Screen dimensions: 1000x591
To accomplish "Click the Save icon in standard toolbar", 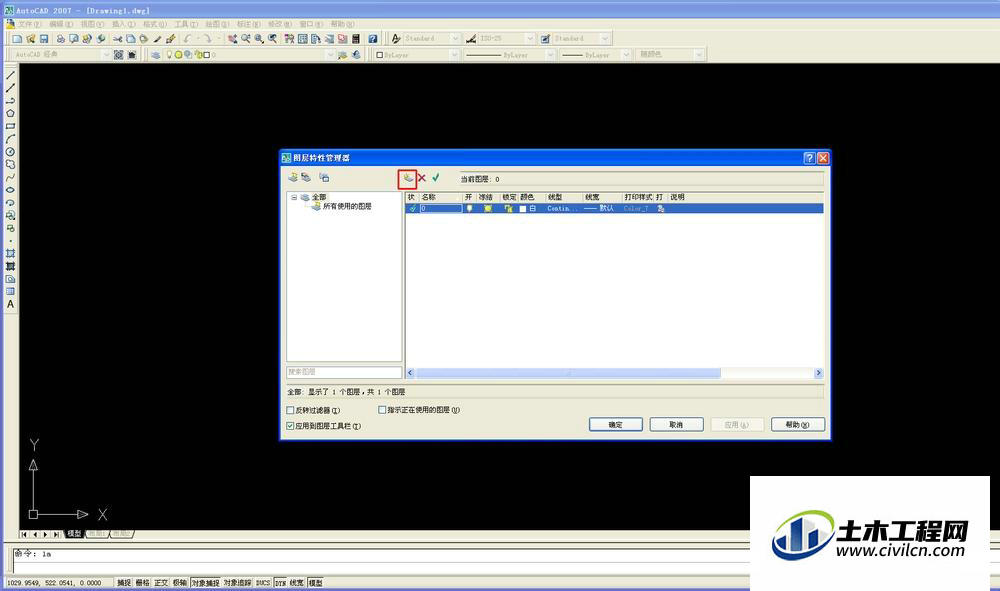I will click(x=44, y=39).
